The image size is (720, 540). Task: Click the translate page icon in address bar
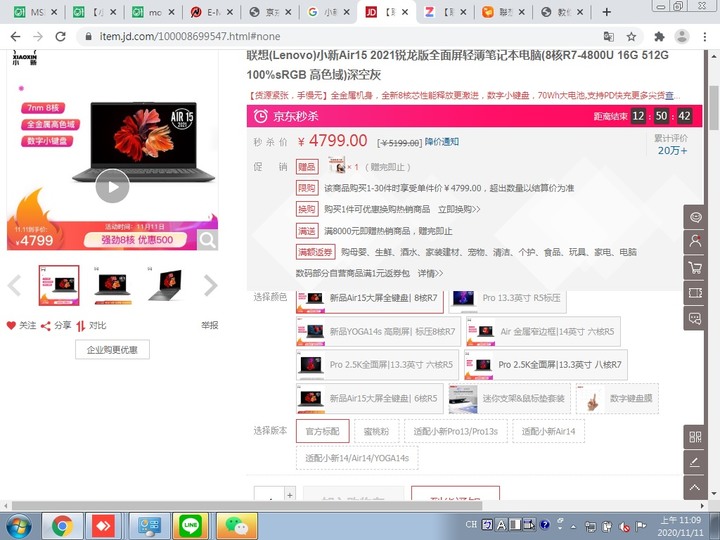[608, 37]
